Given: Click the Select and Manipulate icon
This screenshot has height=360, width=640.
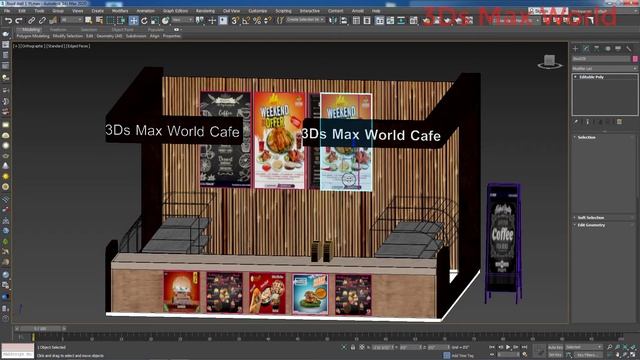Looking at the screenshot, I should click(212, 20).
